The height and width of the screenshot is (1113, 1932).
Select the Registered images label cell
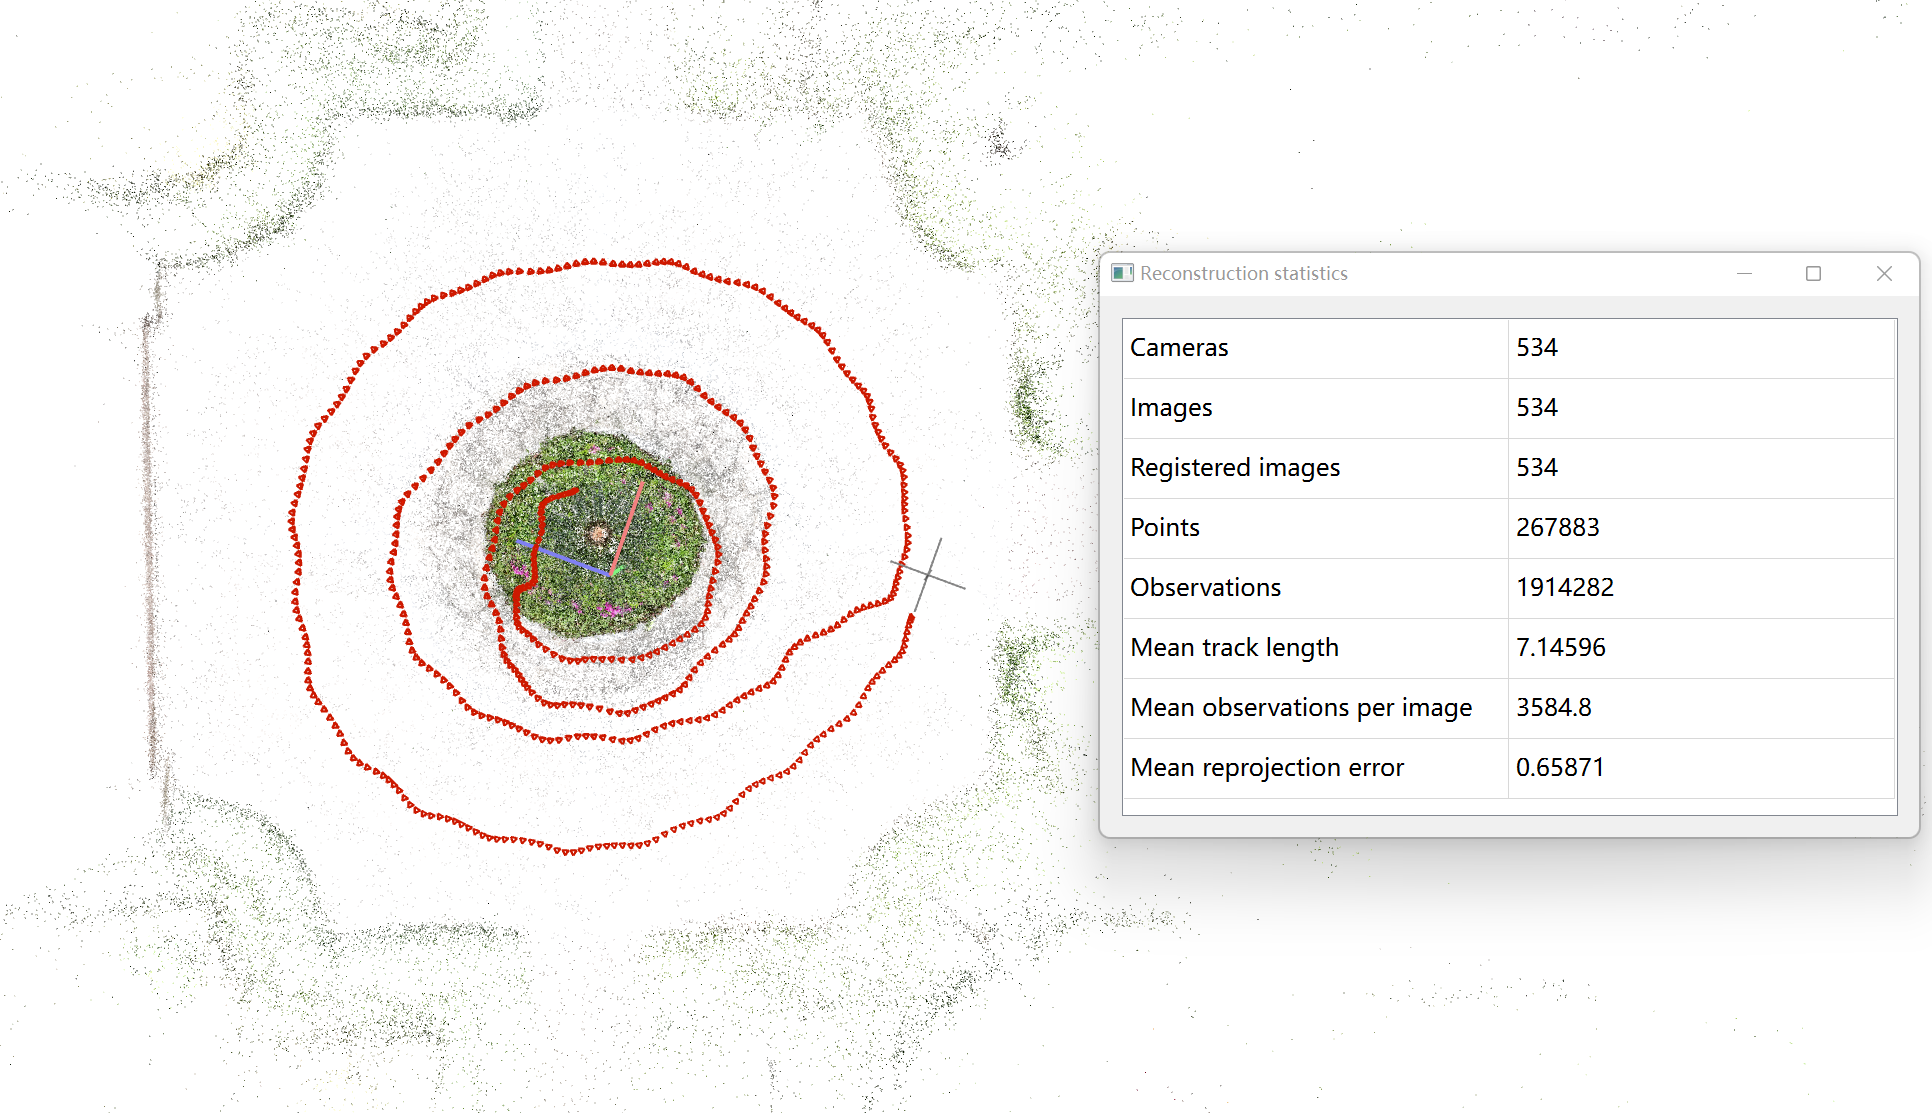pyautogui.click(x=1315, y=468)
